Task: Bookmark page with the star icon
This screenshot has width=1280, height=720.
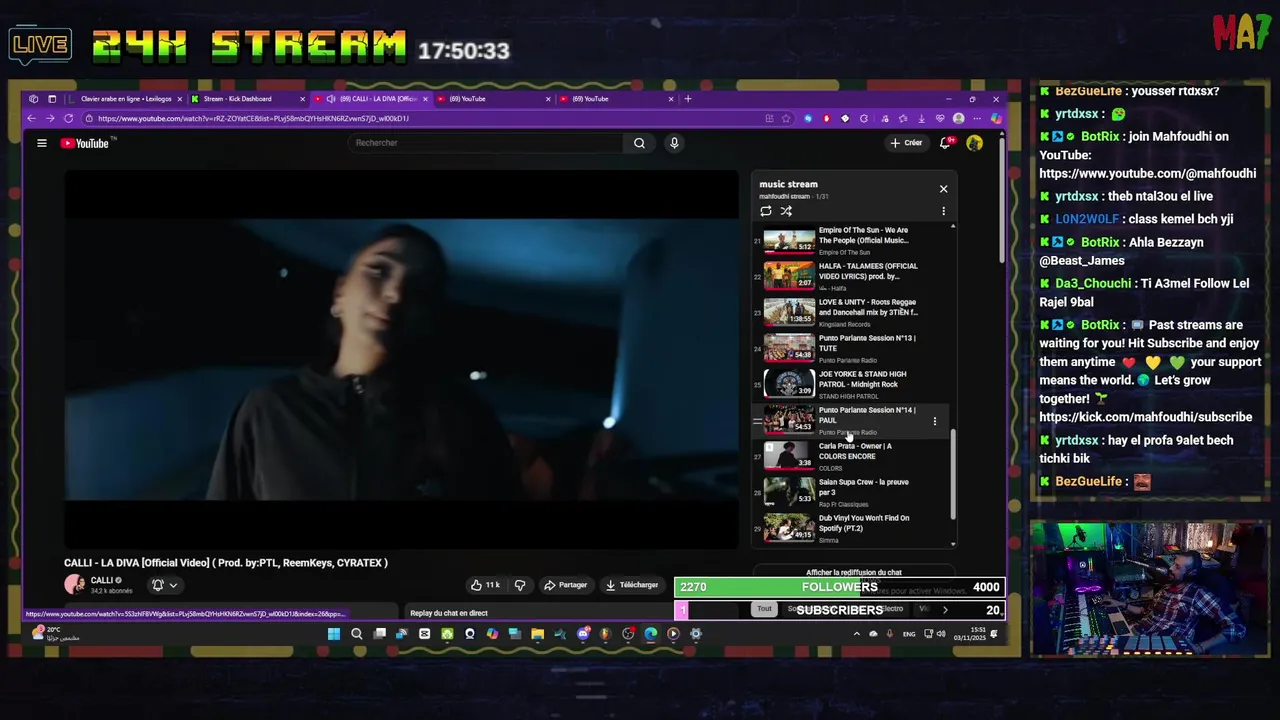Action: click(786, 119)
